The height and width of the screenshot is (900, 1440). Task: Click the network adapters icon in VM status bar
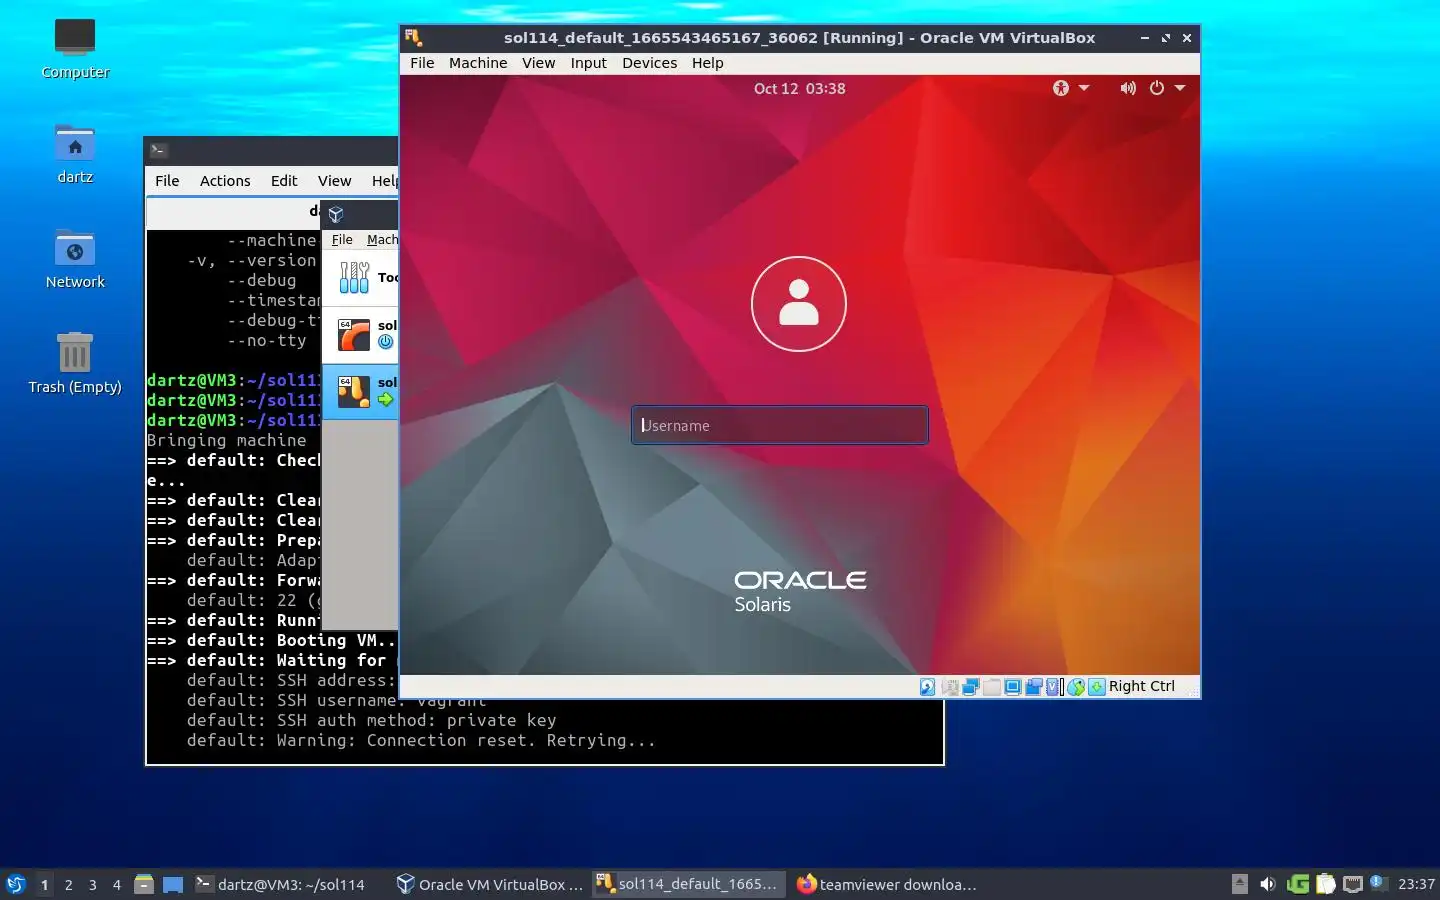pos(970,687)
